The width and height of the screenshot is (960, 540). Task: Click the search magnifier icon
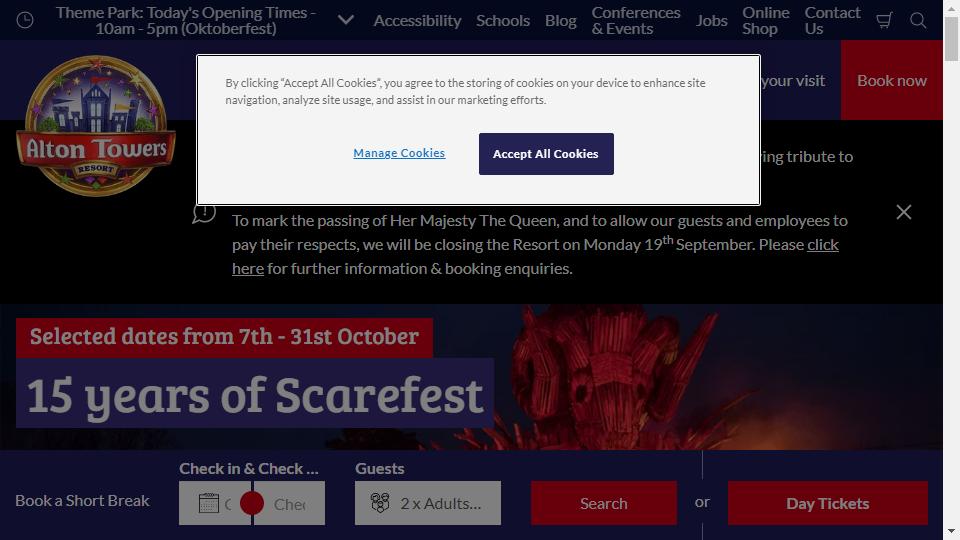tap(918, 20)
